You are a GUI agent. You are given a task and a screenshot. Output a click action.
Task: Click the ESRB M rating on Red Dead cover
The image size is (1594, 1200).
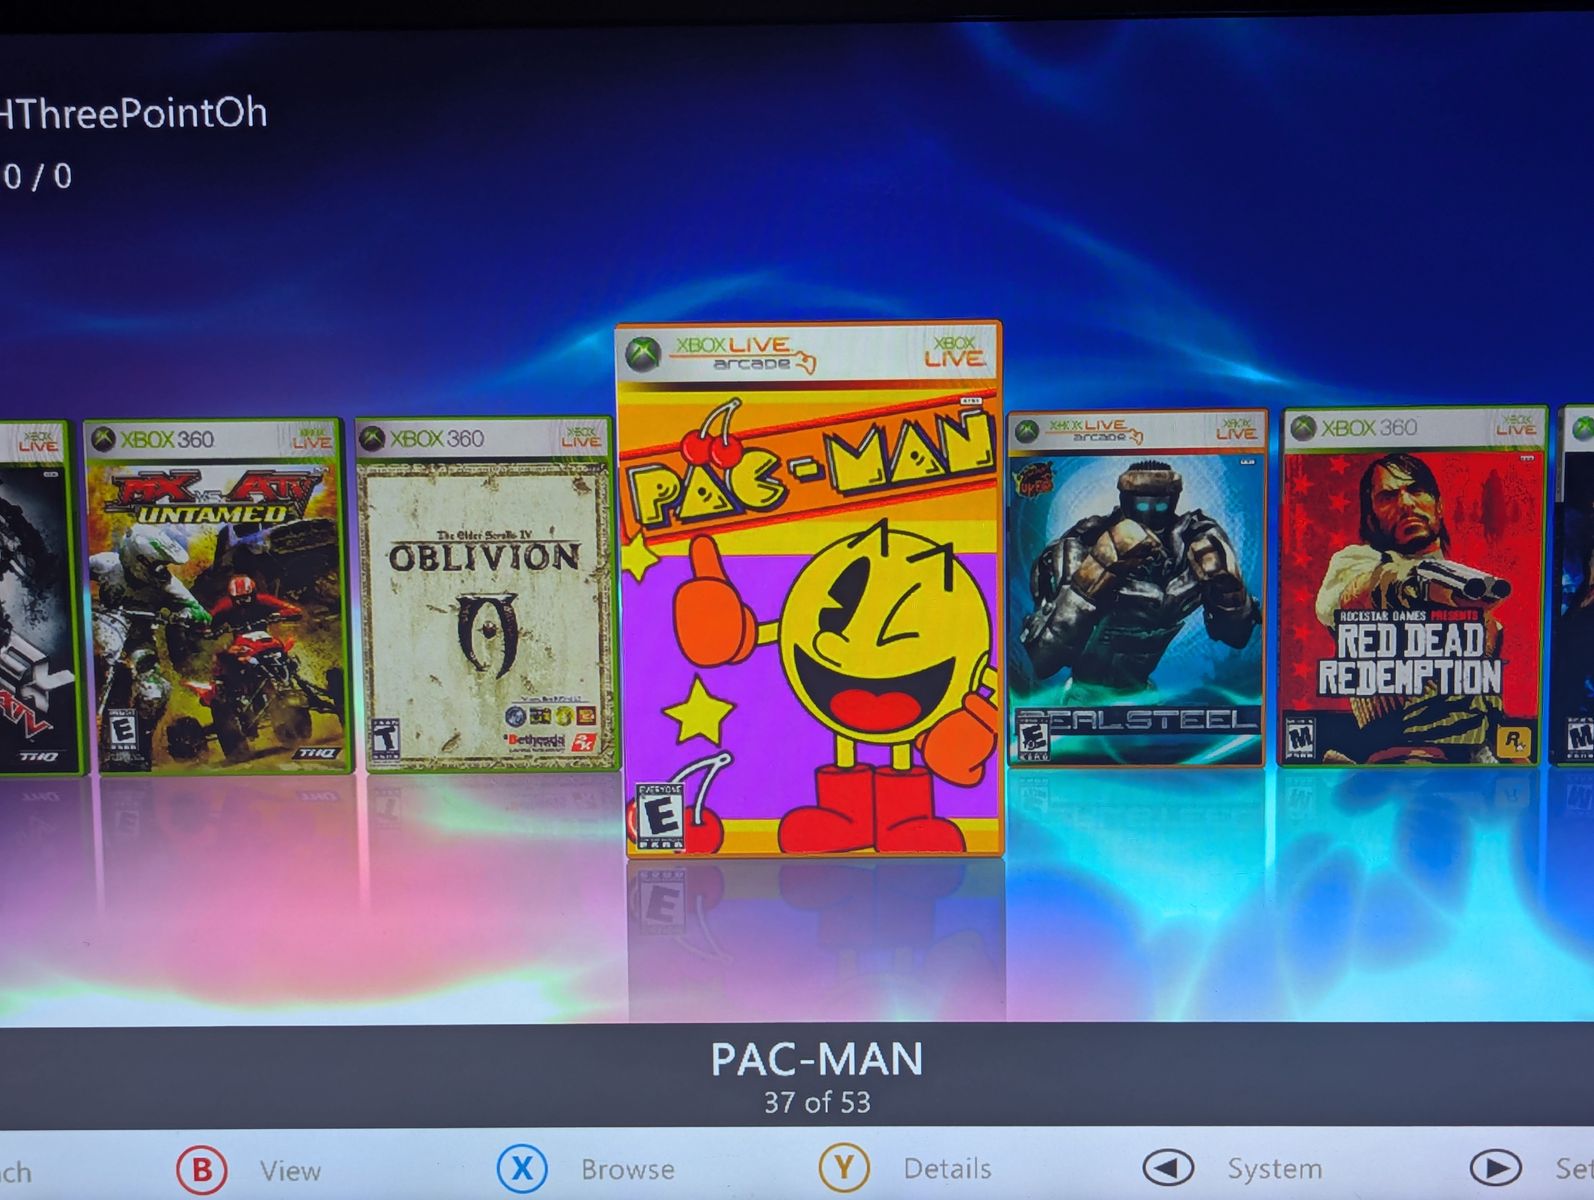[1299, 739]
